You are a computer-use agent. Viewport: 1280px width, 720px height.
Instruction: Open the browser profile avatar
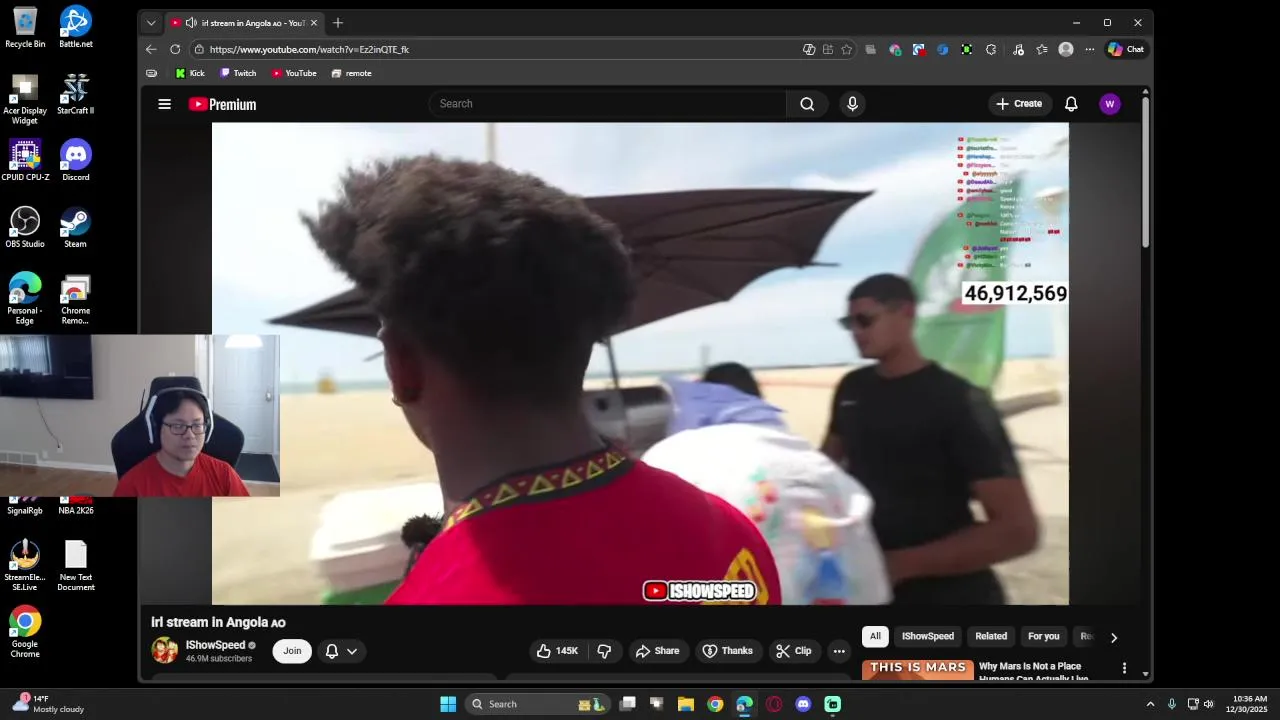(1066, 49)
